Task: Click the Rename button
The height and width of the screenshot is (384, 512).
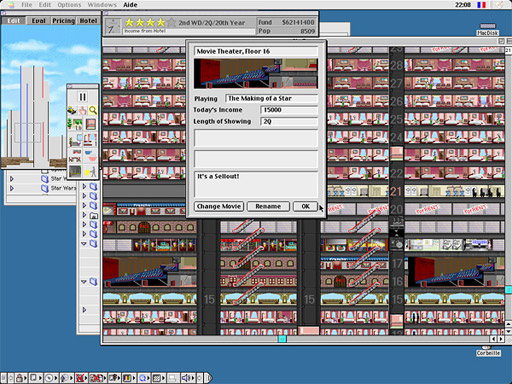Action: click(x=268, y=206)
